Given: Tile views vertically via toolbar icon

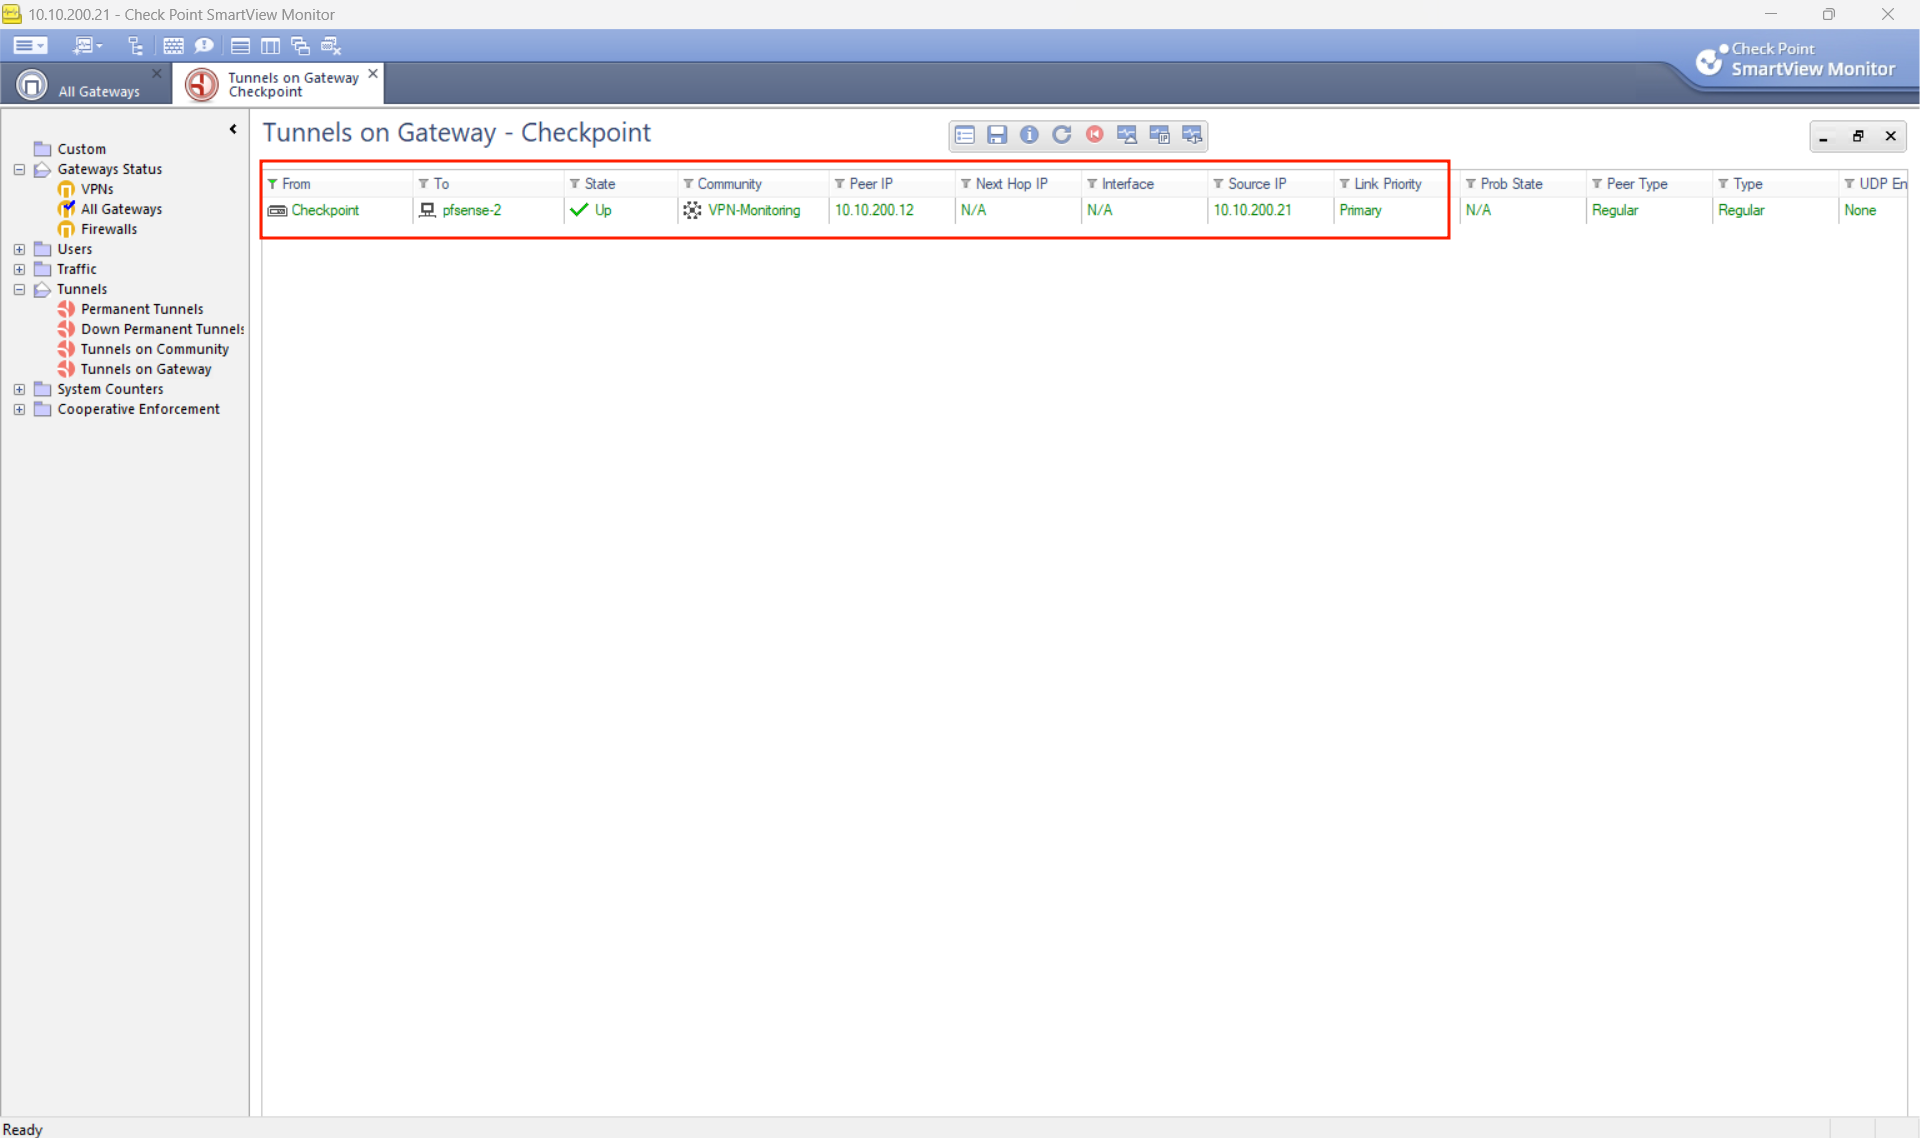Looking at the screenshot, I should coord(270,46).
